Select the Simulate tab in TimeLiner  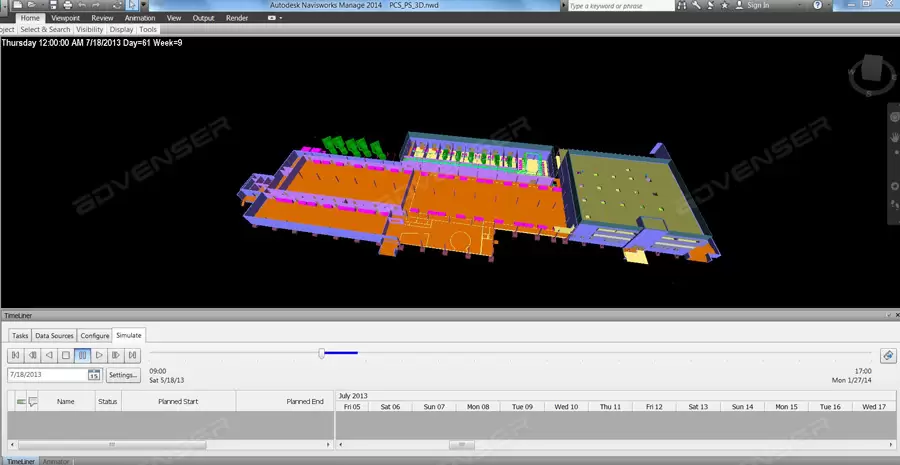[x=129, y=335]
